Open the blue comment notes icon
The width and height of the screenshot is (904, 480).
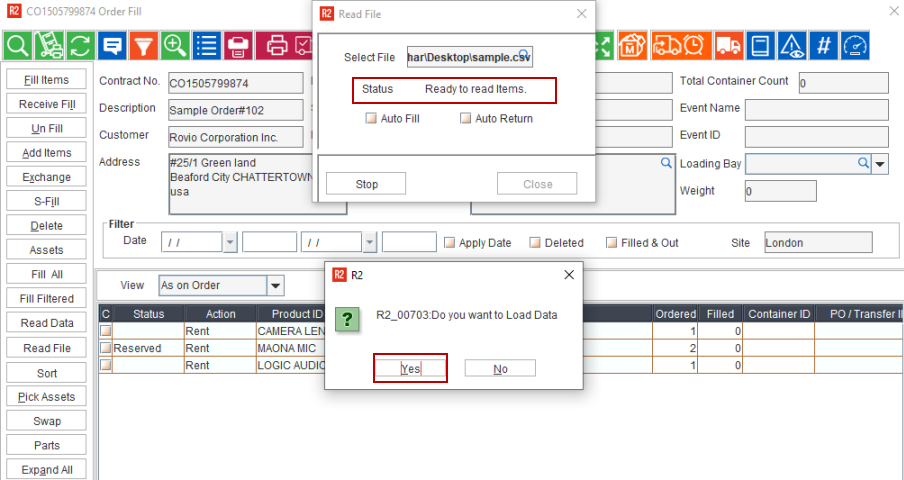pos(112,45)
